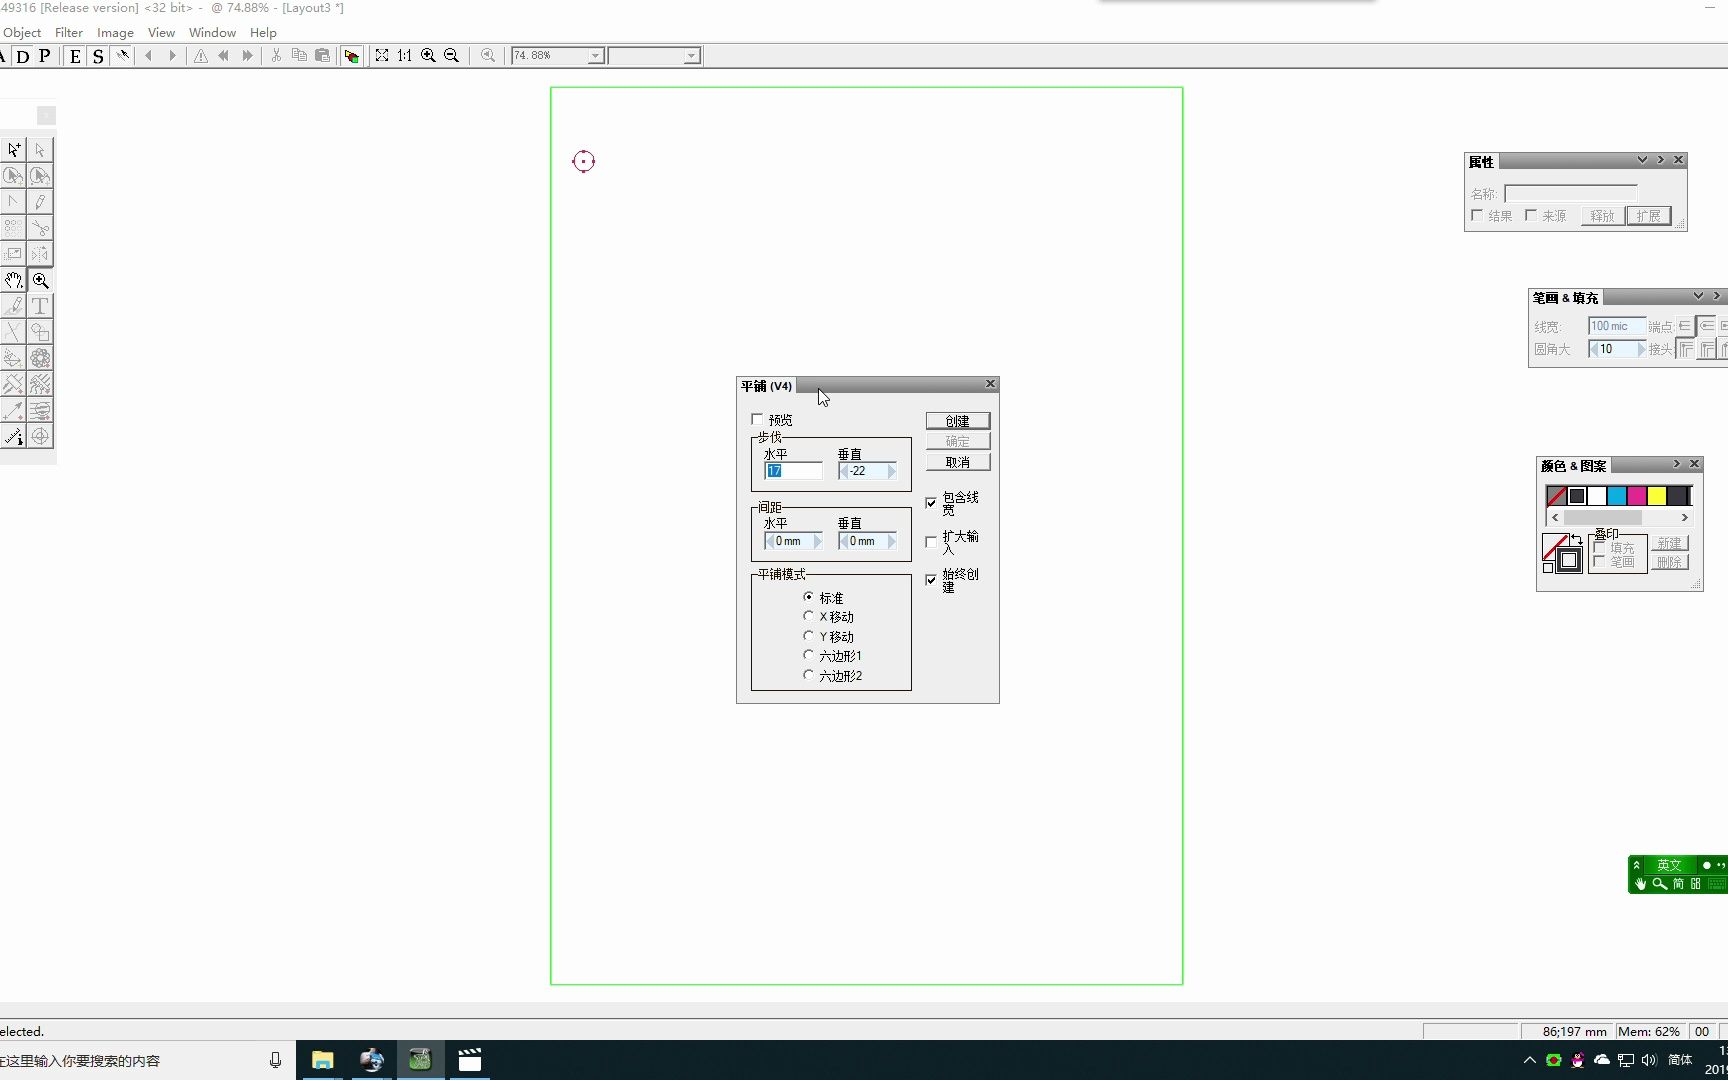This screenshot has width=1728, height=1080.
Task: Click the warning triangle toolbar icon
Action: [201, 56]
